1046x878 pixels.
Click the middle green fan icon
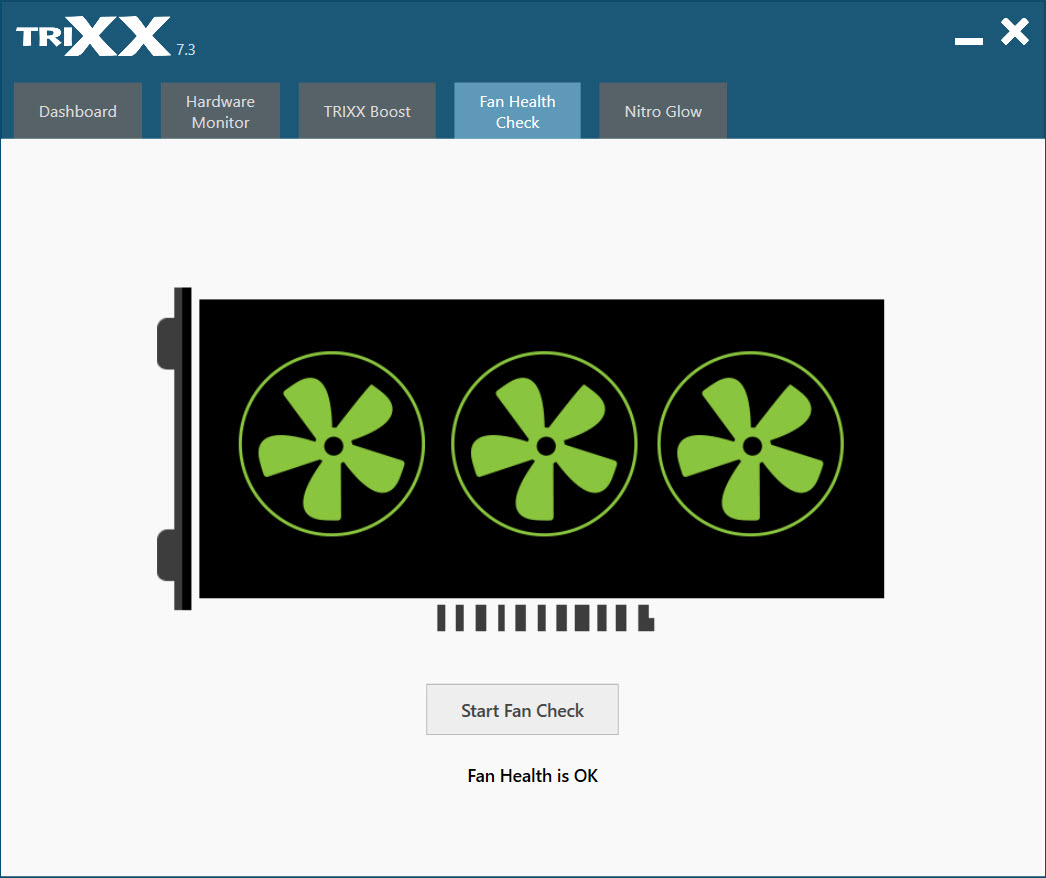click(544, 444)
